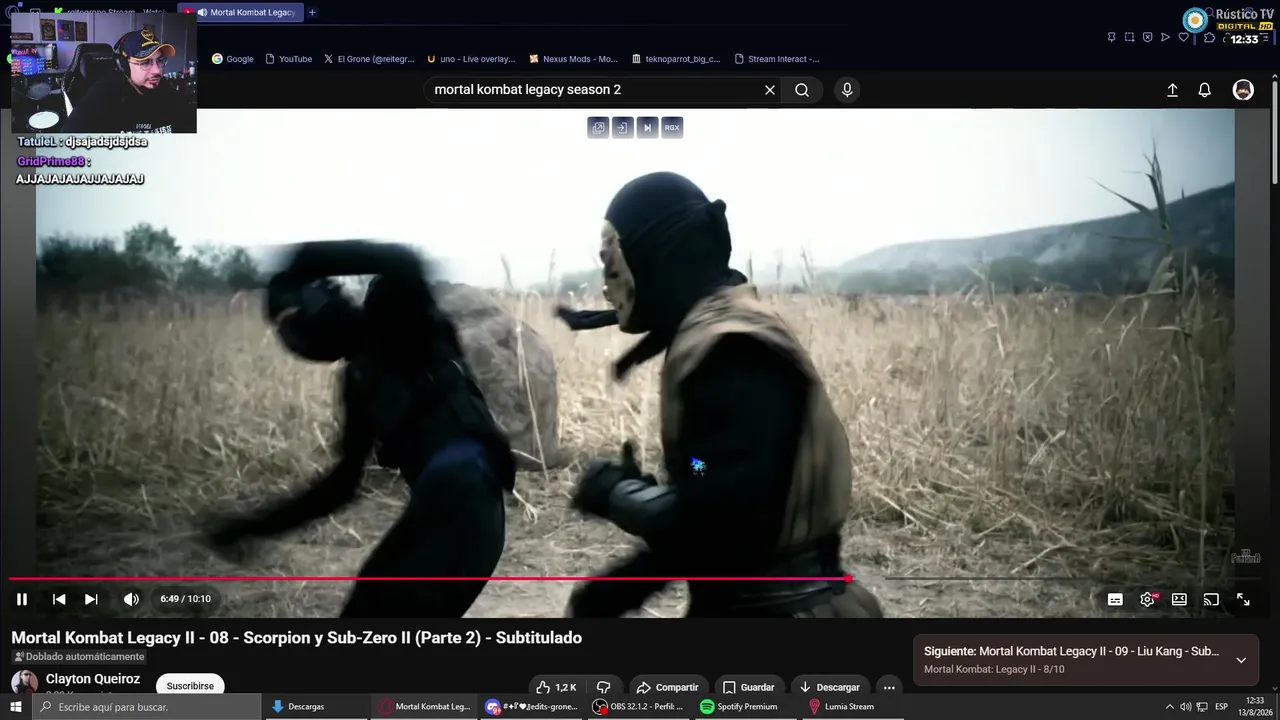Go to the previous video
The image size is (1280, 720).
tap(59, 599)
